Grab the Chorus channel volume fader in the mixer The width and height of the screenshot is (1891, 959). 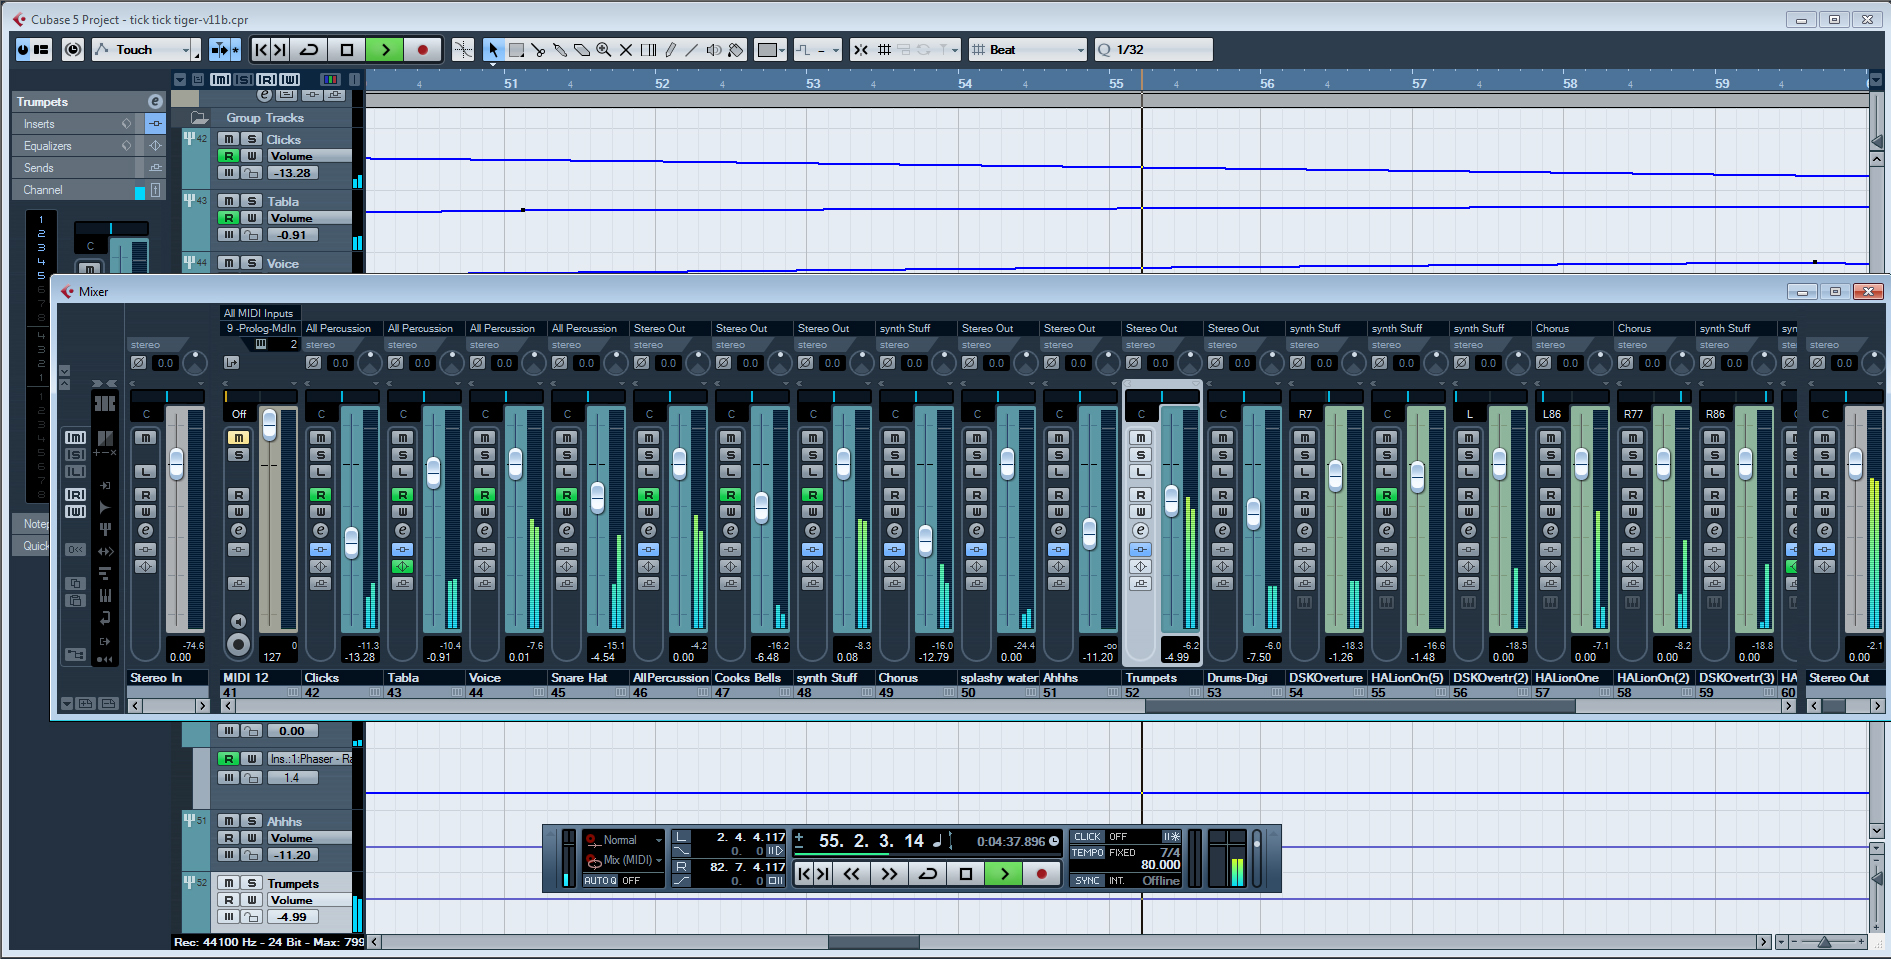925,540
